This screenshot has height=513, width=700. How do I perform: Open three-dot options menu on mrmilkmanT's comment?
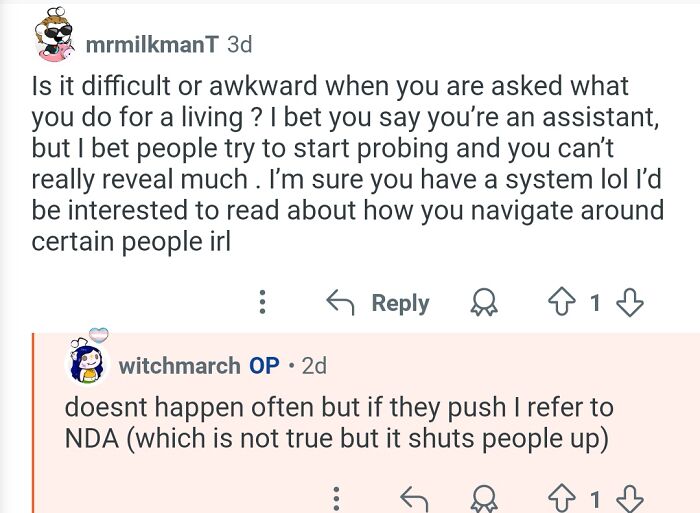coord(263,302)
